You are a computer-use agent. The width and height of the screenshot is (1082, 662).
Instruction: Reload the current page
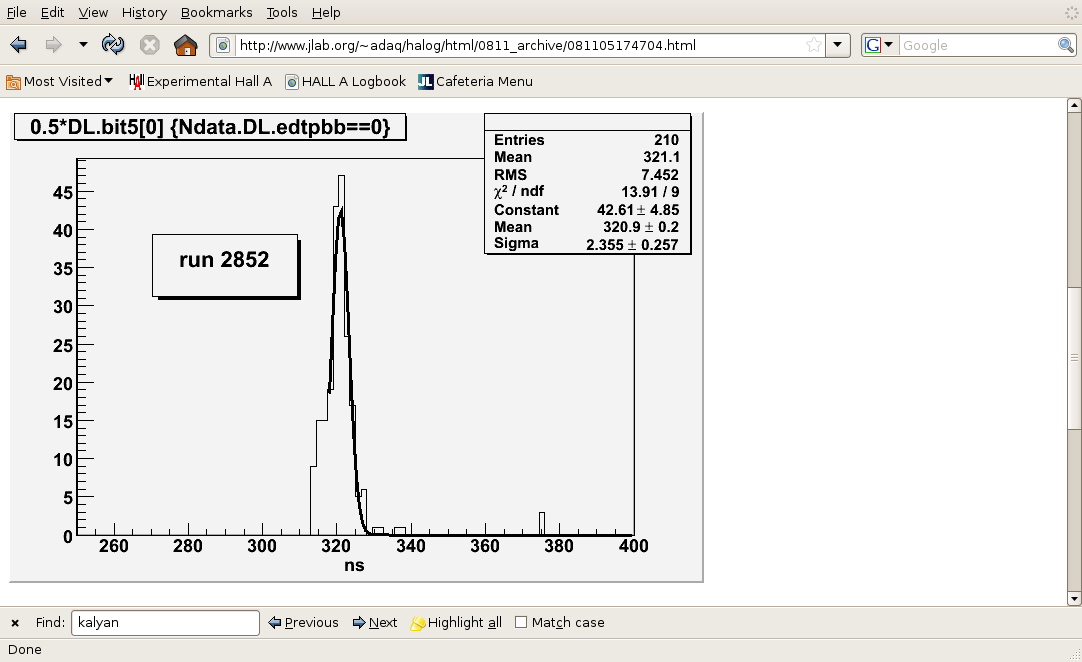coord(113,46)
